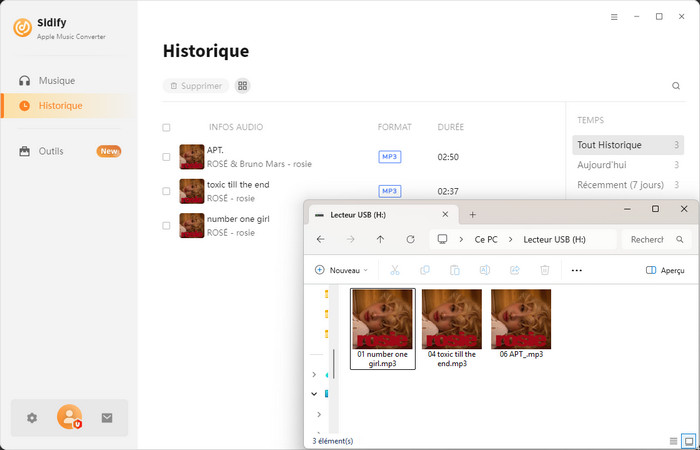Image resolution: width=700 pixels, height=450 pixels.
Task: Click the Supprimer button
Action: click(x=195, y=86)
